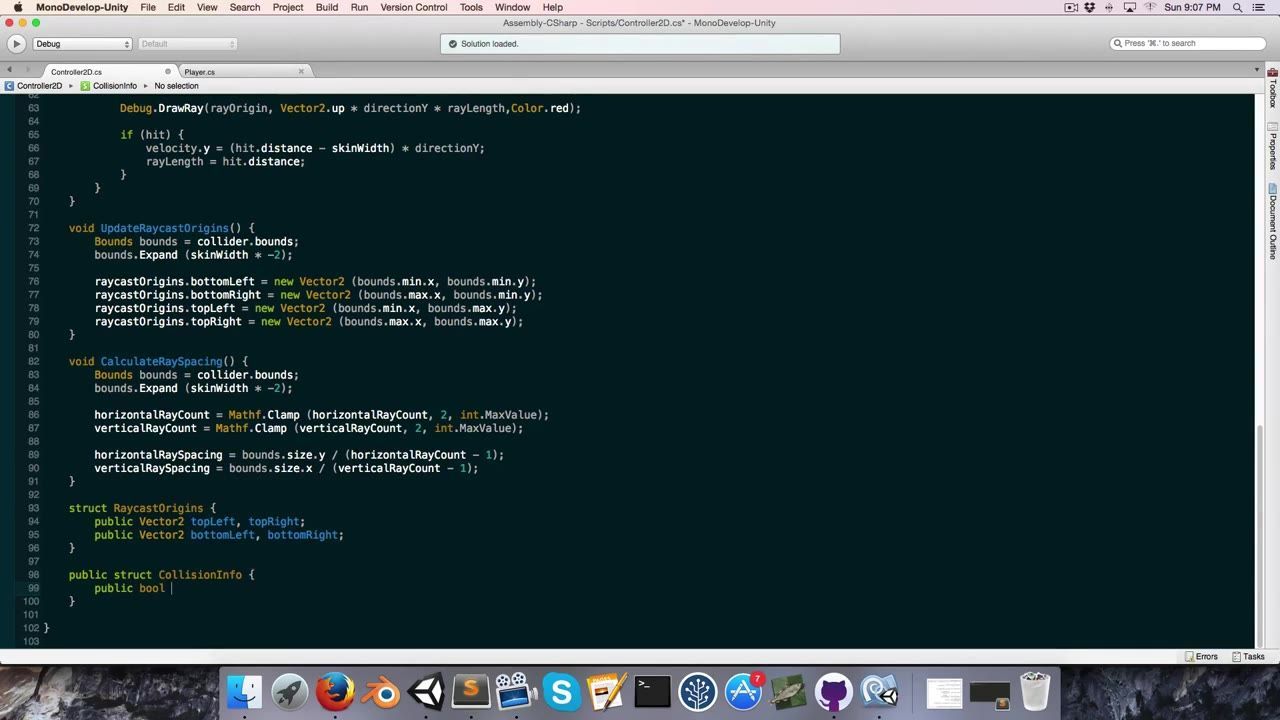Expand the document tab list arrow

(1257, 70)
